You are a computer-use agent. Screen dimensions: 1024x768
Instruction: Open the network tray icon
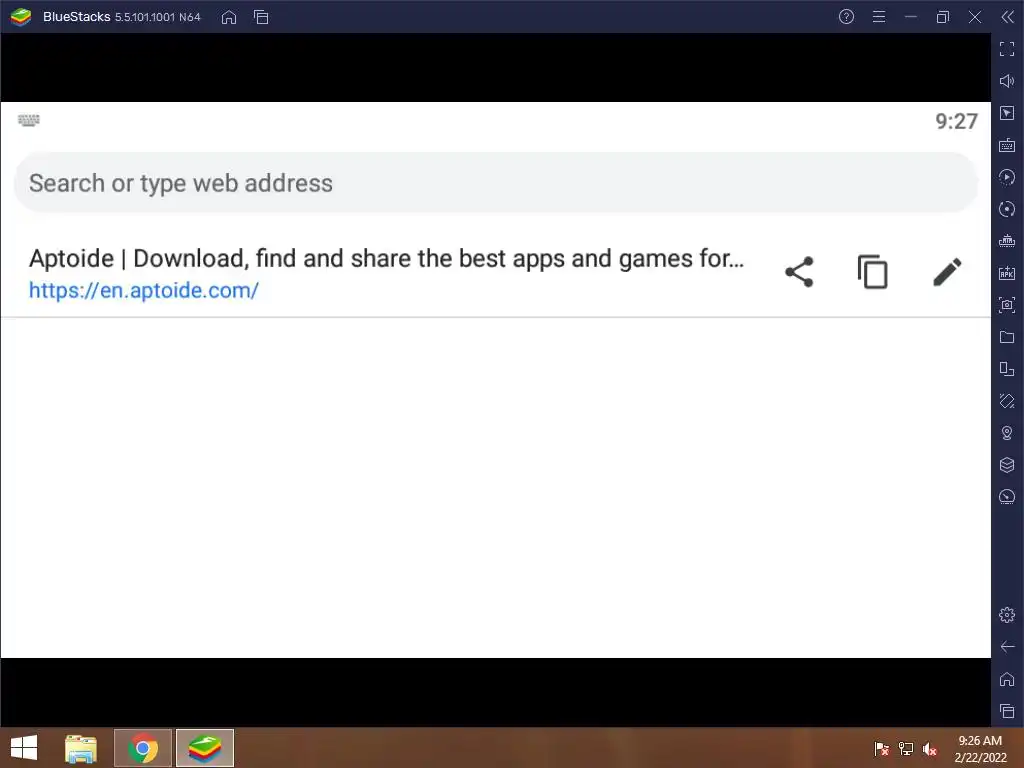click(906, 749)
